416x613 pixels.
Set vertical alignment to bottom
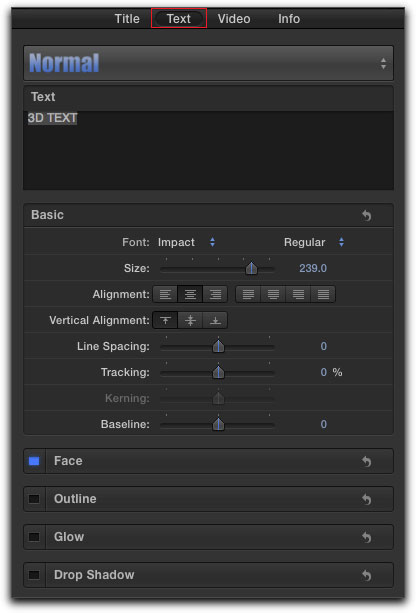(215, 321)
